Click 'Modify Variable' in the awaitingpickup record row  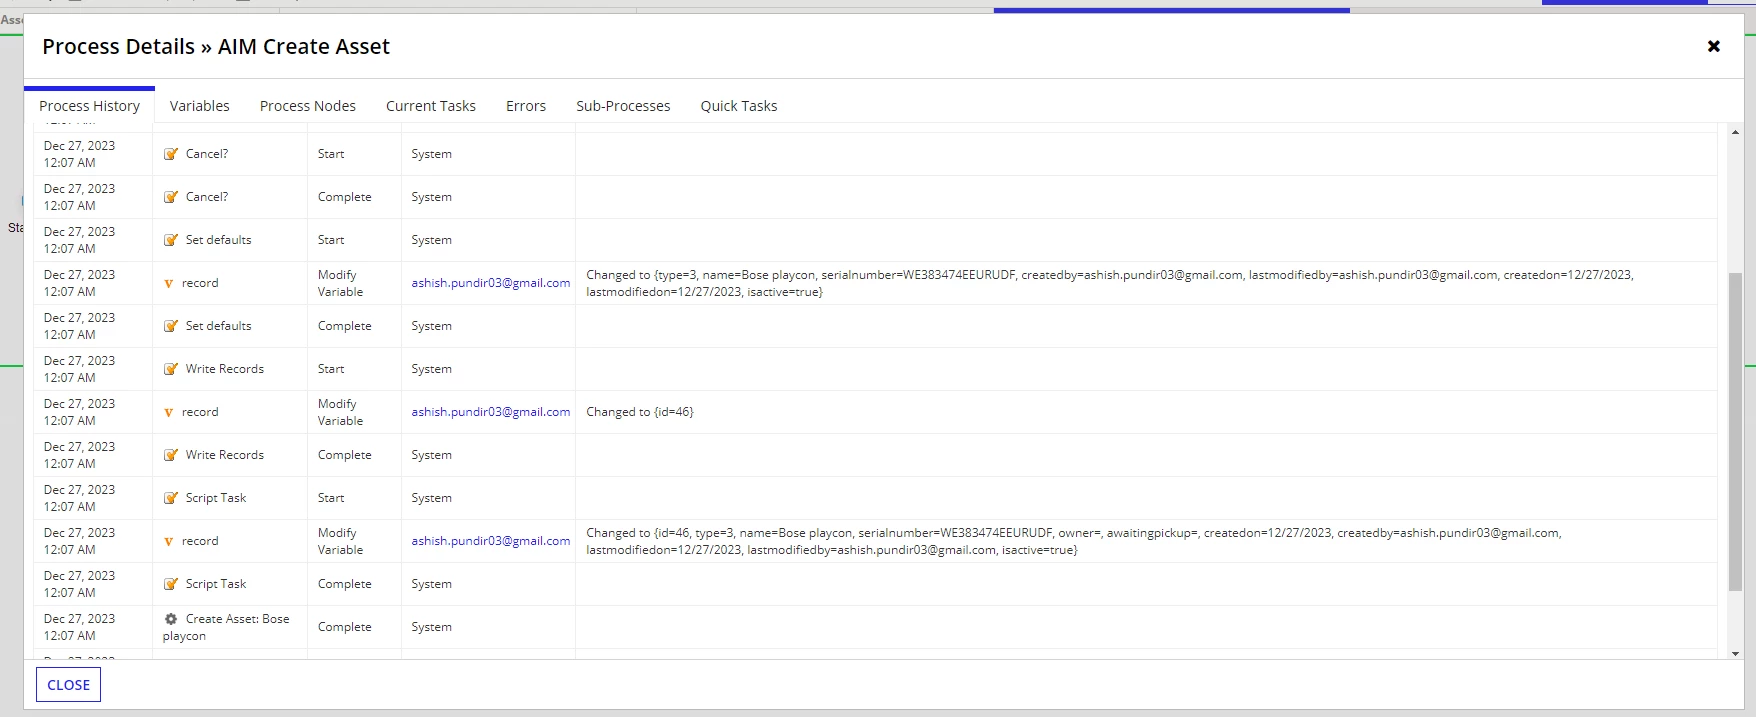tap(341, 541)
